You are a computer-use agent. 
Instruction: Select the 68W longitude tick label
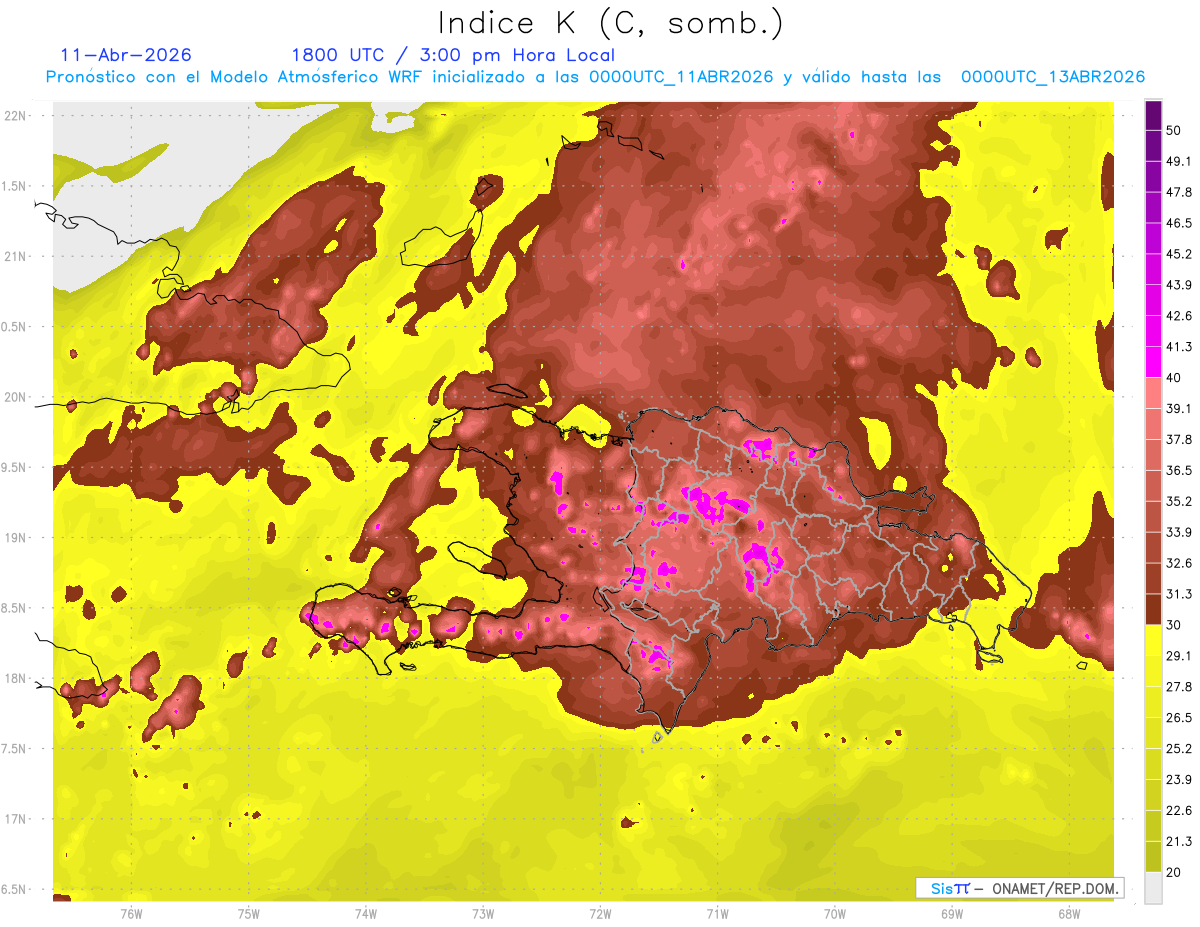(x=1068, y=914)
